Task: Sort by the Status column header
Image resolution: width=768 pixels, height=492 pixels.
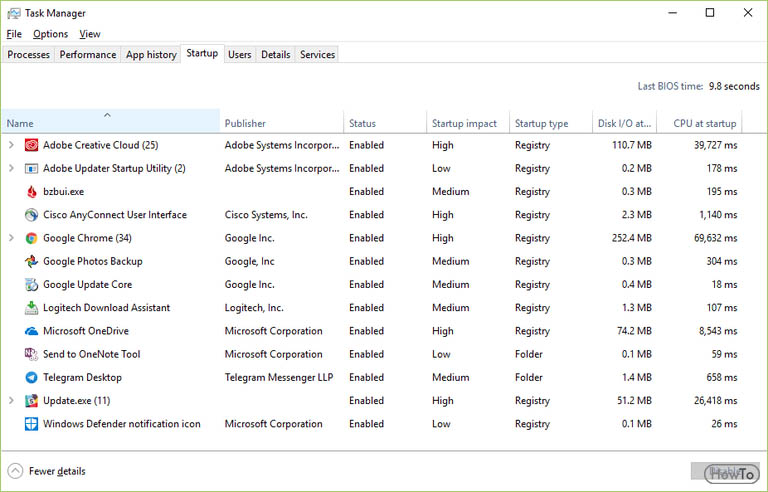Action: click(x=385, y=121)
